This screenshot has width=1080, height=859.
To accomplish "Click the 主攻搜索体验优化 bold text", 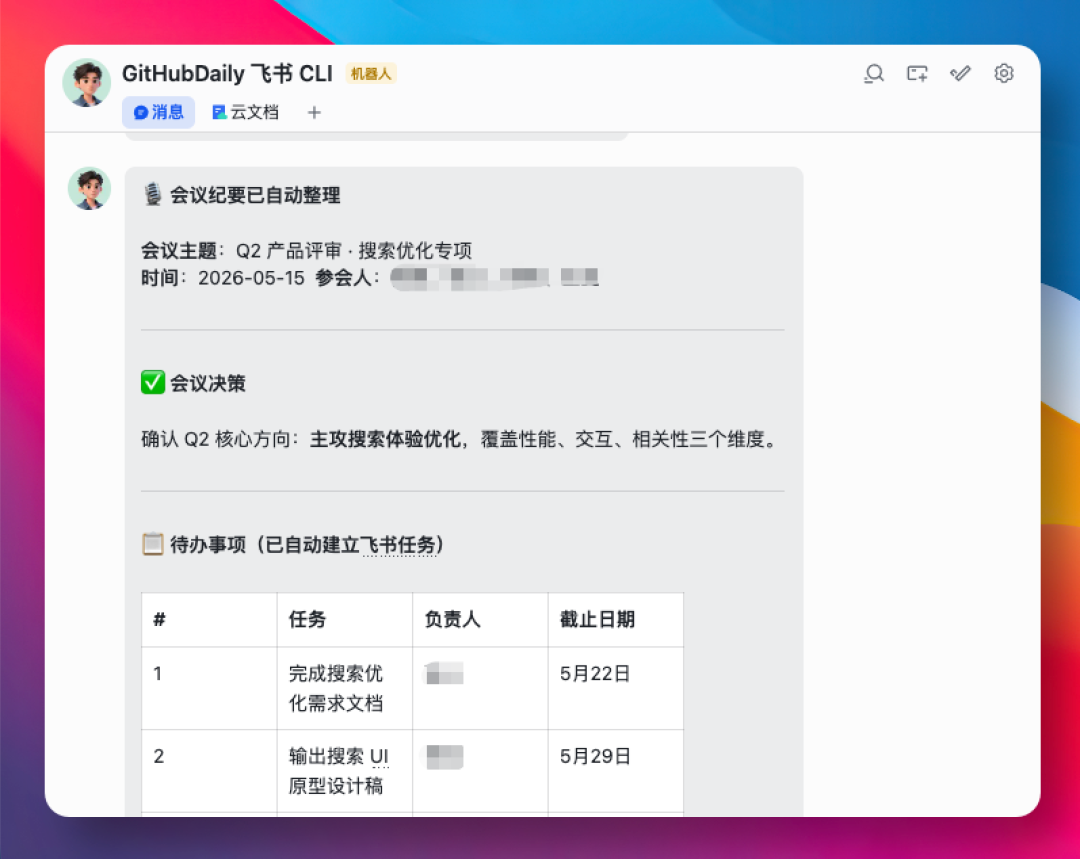I will tap(385, 439).
